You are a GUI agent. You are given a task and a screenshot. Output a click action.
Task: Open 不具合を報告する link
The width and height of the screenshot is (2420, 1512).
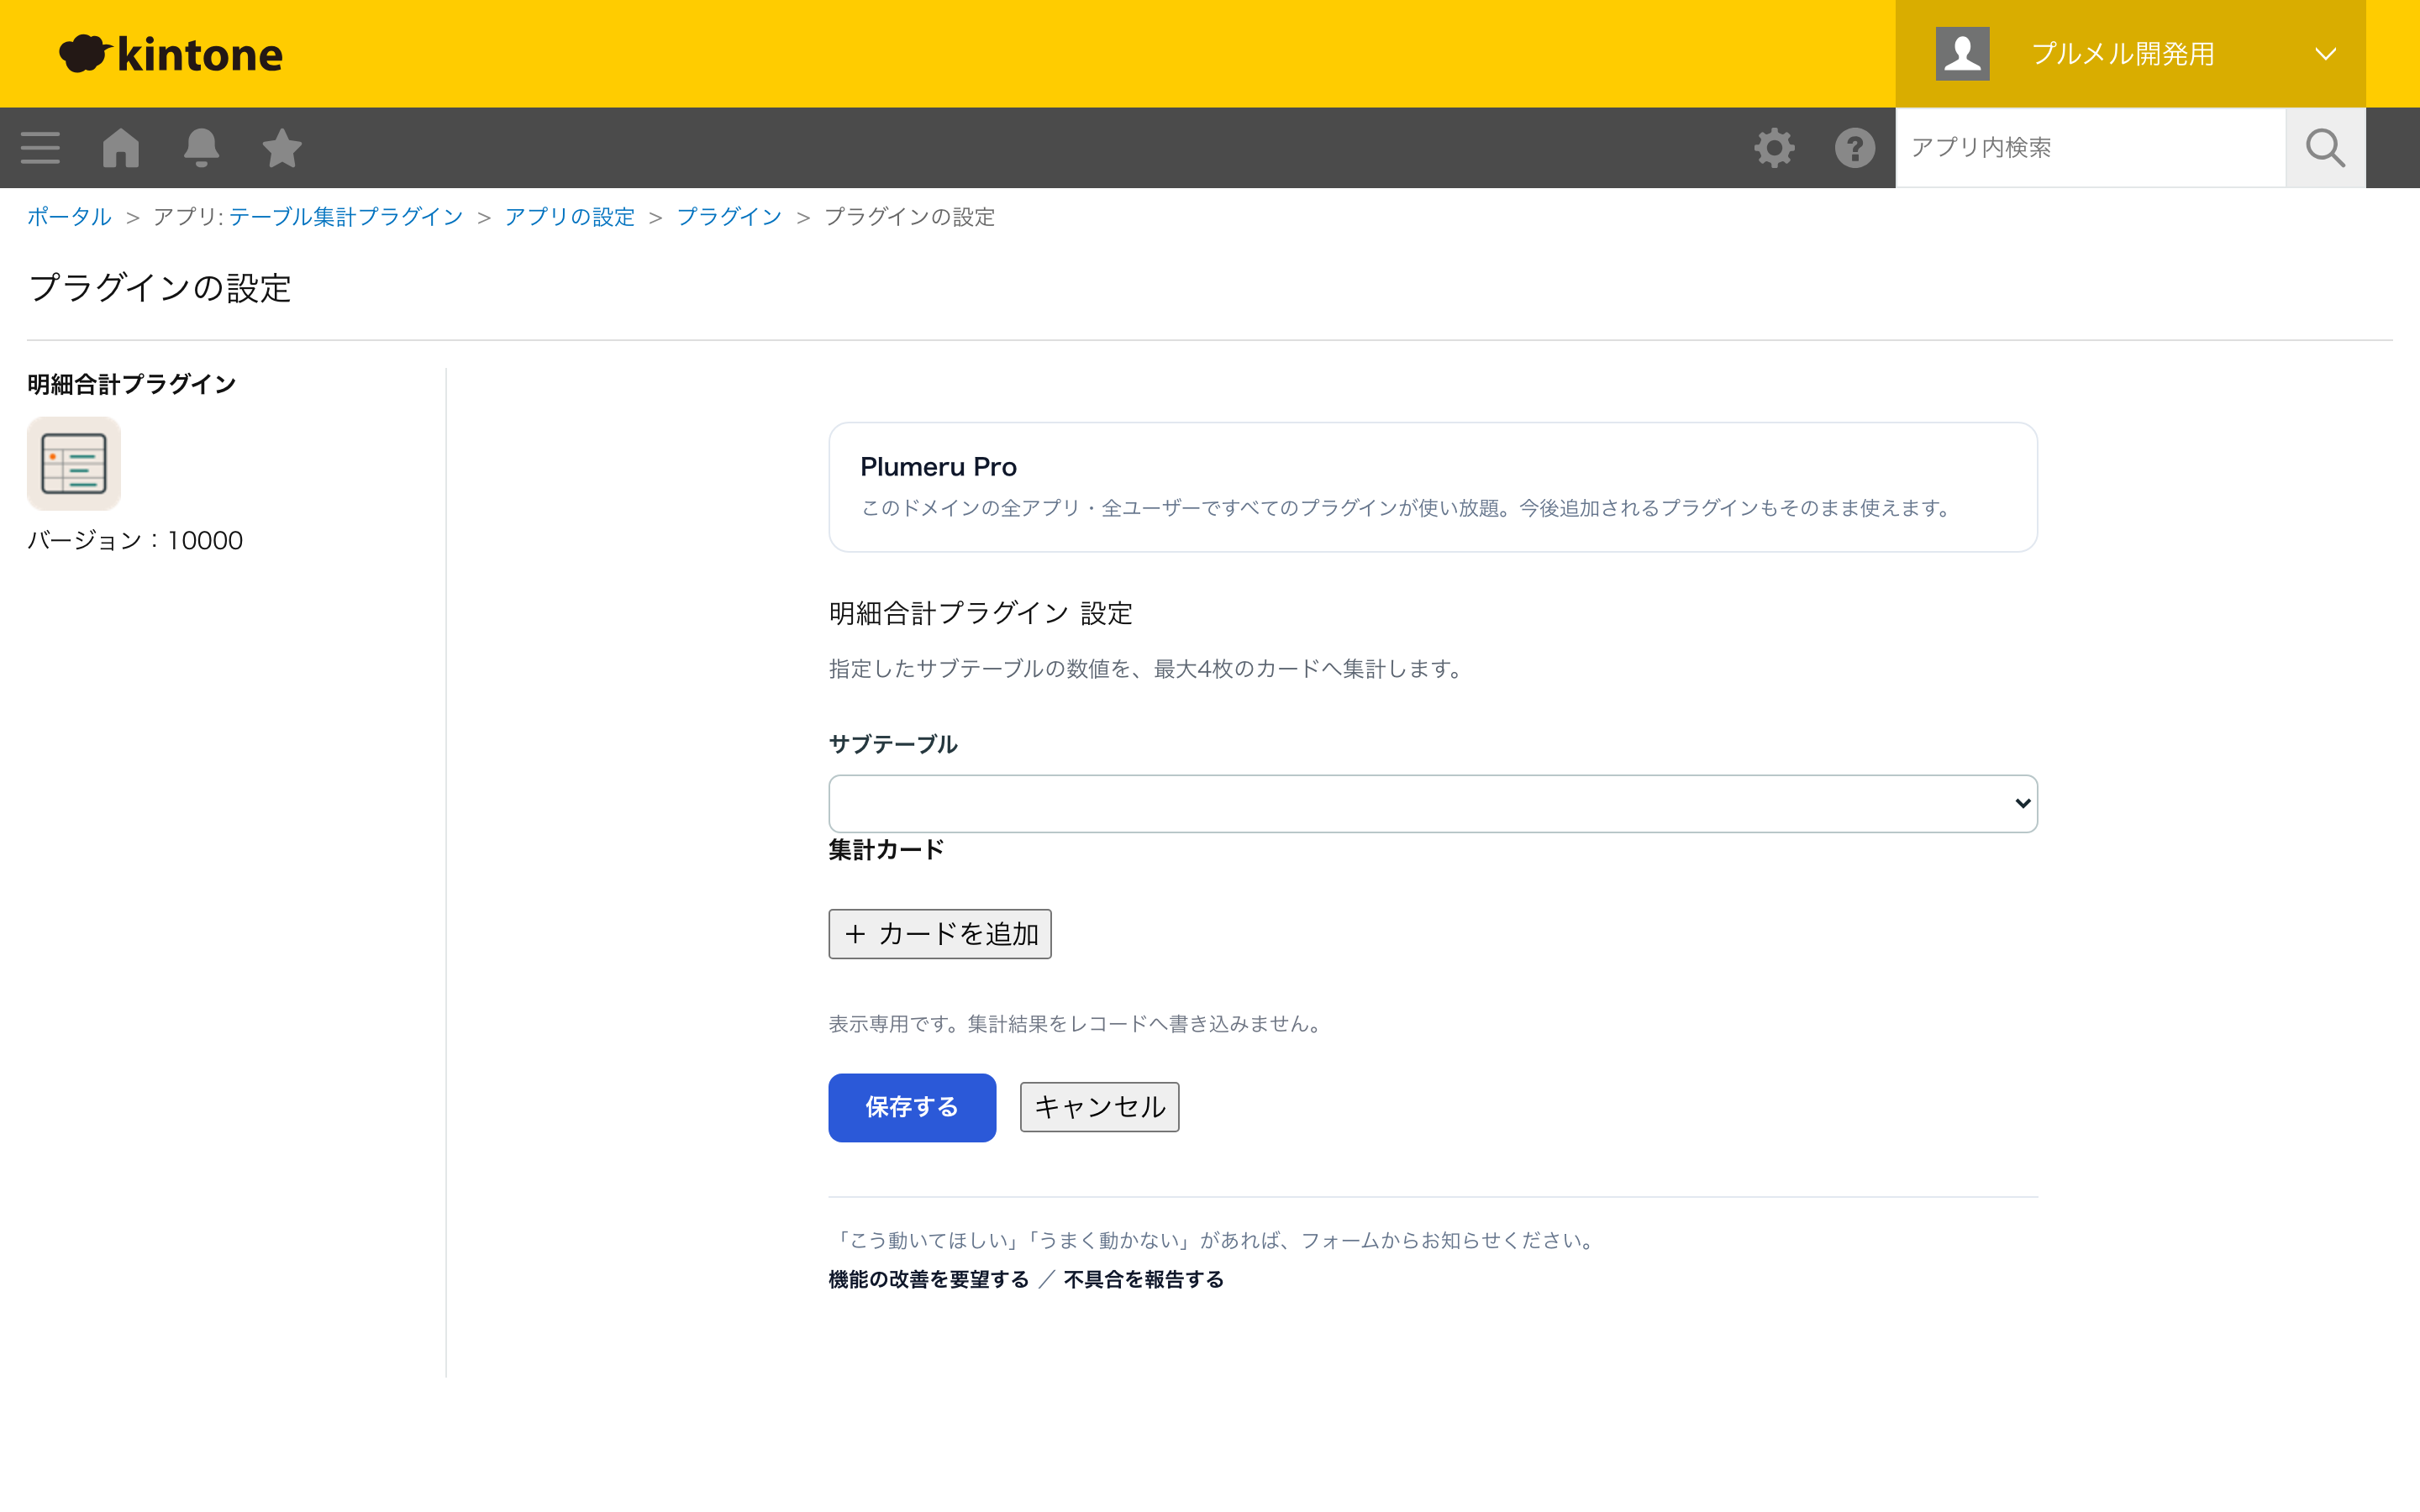coord(1144,1280)
